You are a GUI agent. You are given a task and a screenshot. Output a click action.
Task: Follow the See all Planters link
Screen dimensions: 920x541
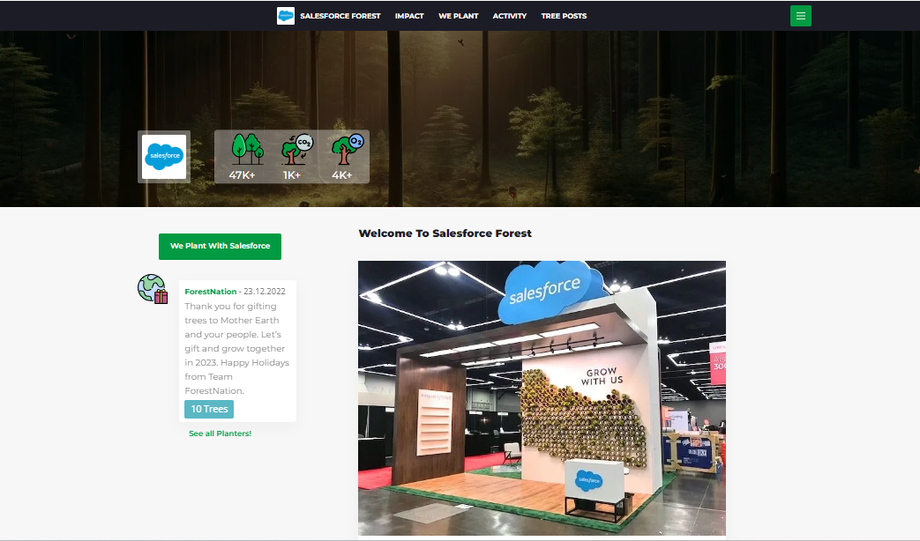[x=220, y=434]
